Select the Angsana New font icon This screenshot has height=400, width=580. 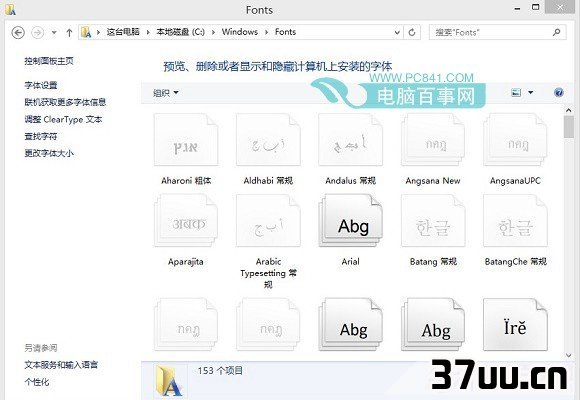433,140
